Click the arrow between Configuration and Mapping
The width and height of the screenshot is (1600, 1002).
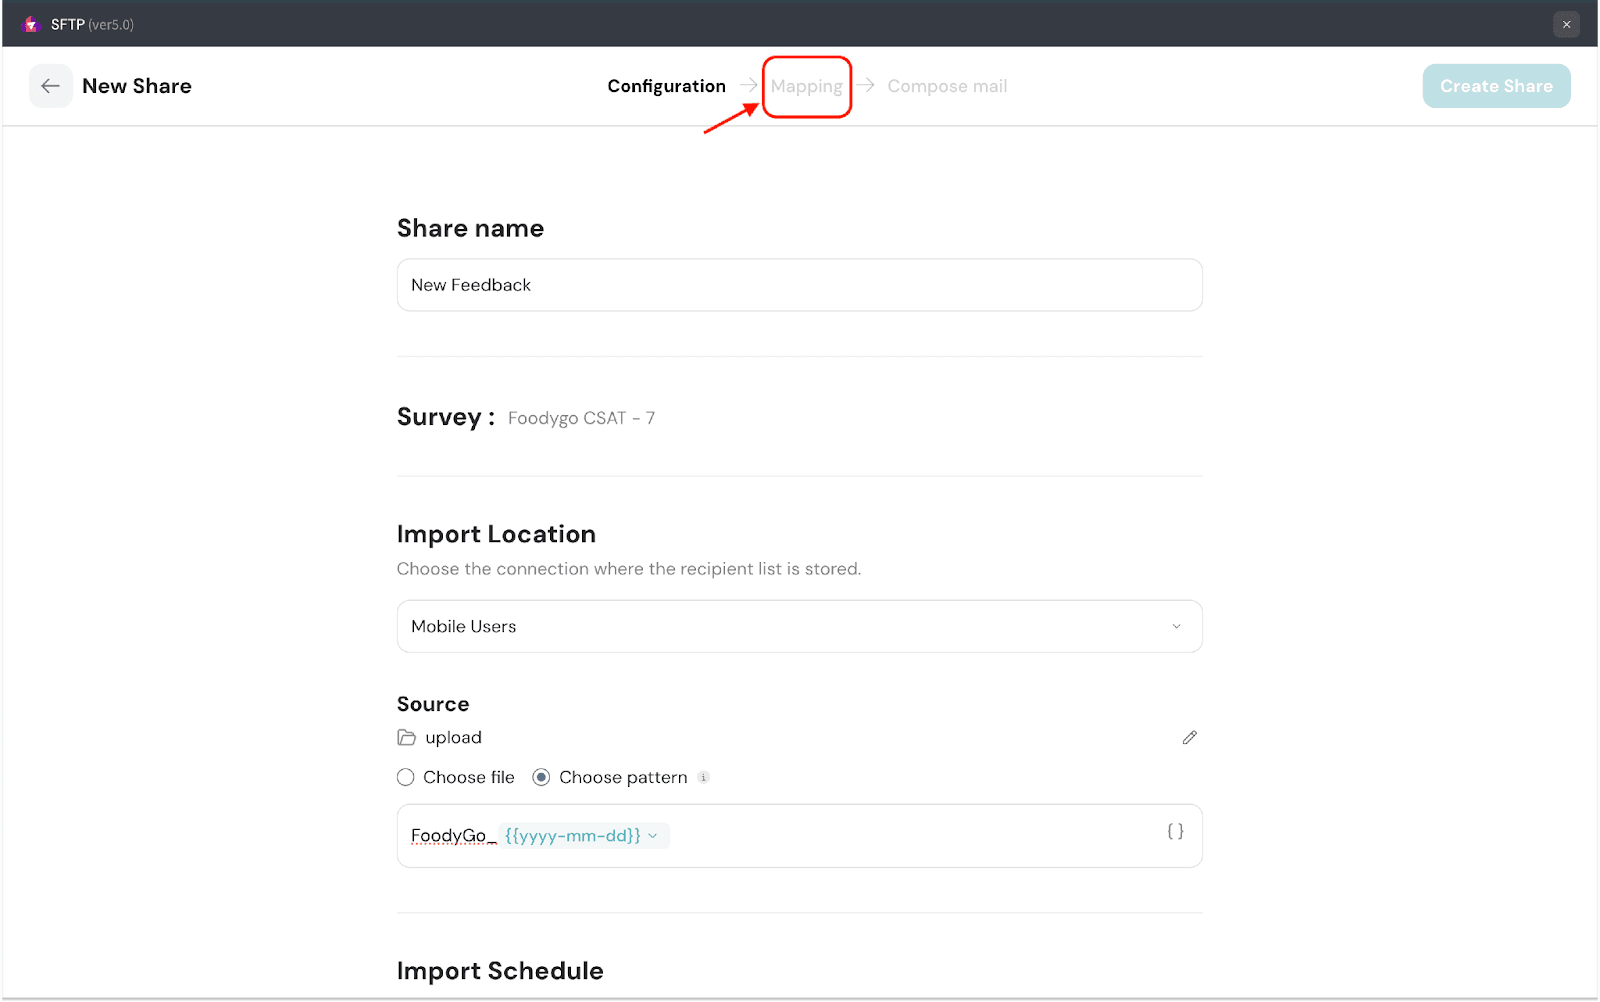[748, 86]
